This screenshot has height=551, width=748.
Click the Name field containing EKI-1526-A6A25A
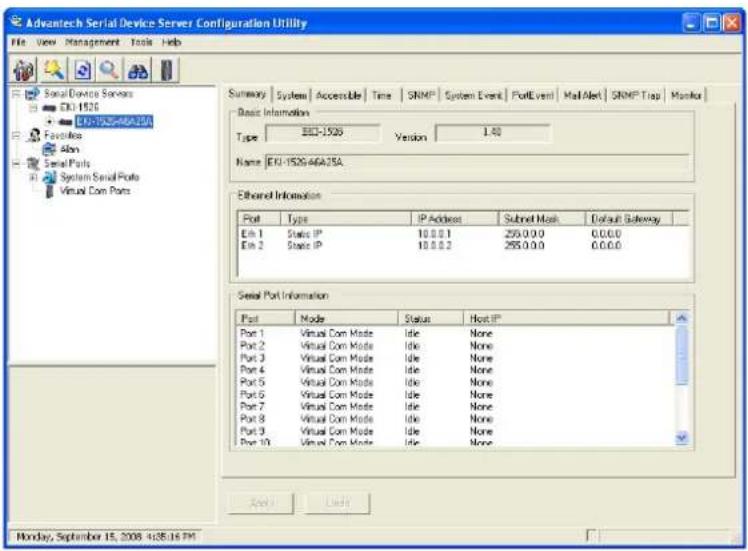[x=477, y=162]
